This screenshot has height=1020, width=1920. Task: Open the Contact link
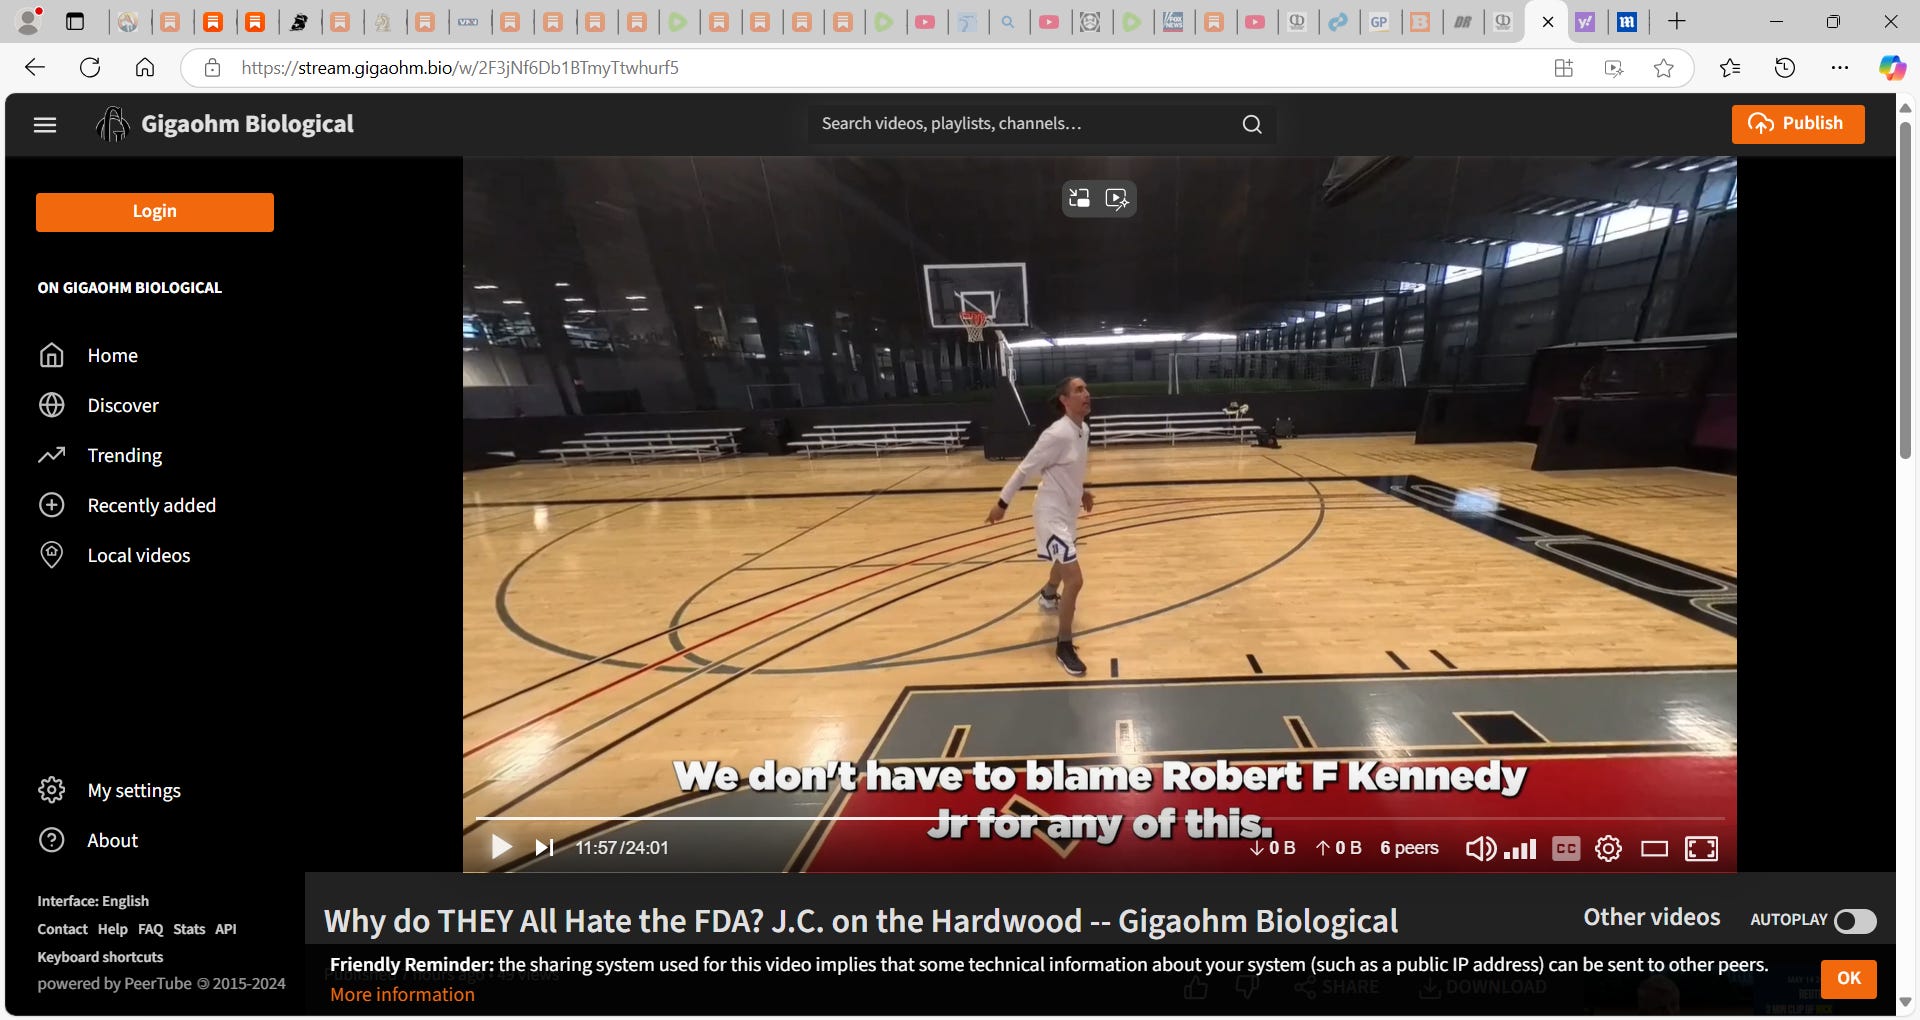point(62,929)
